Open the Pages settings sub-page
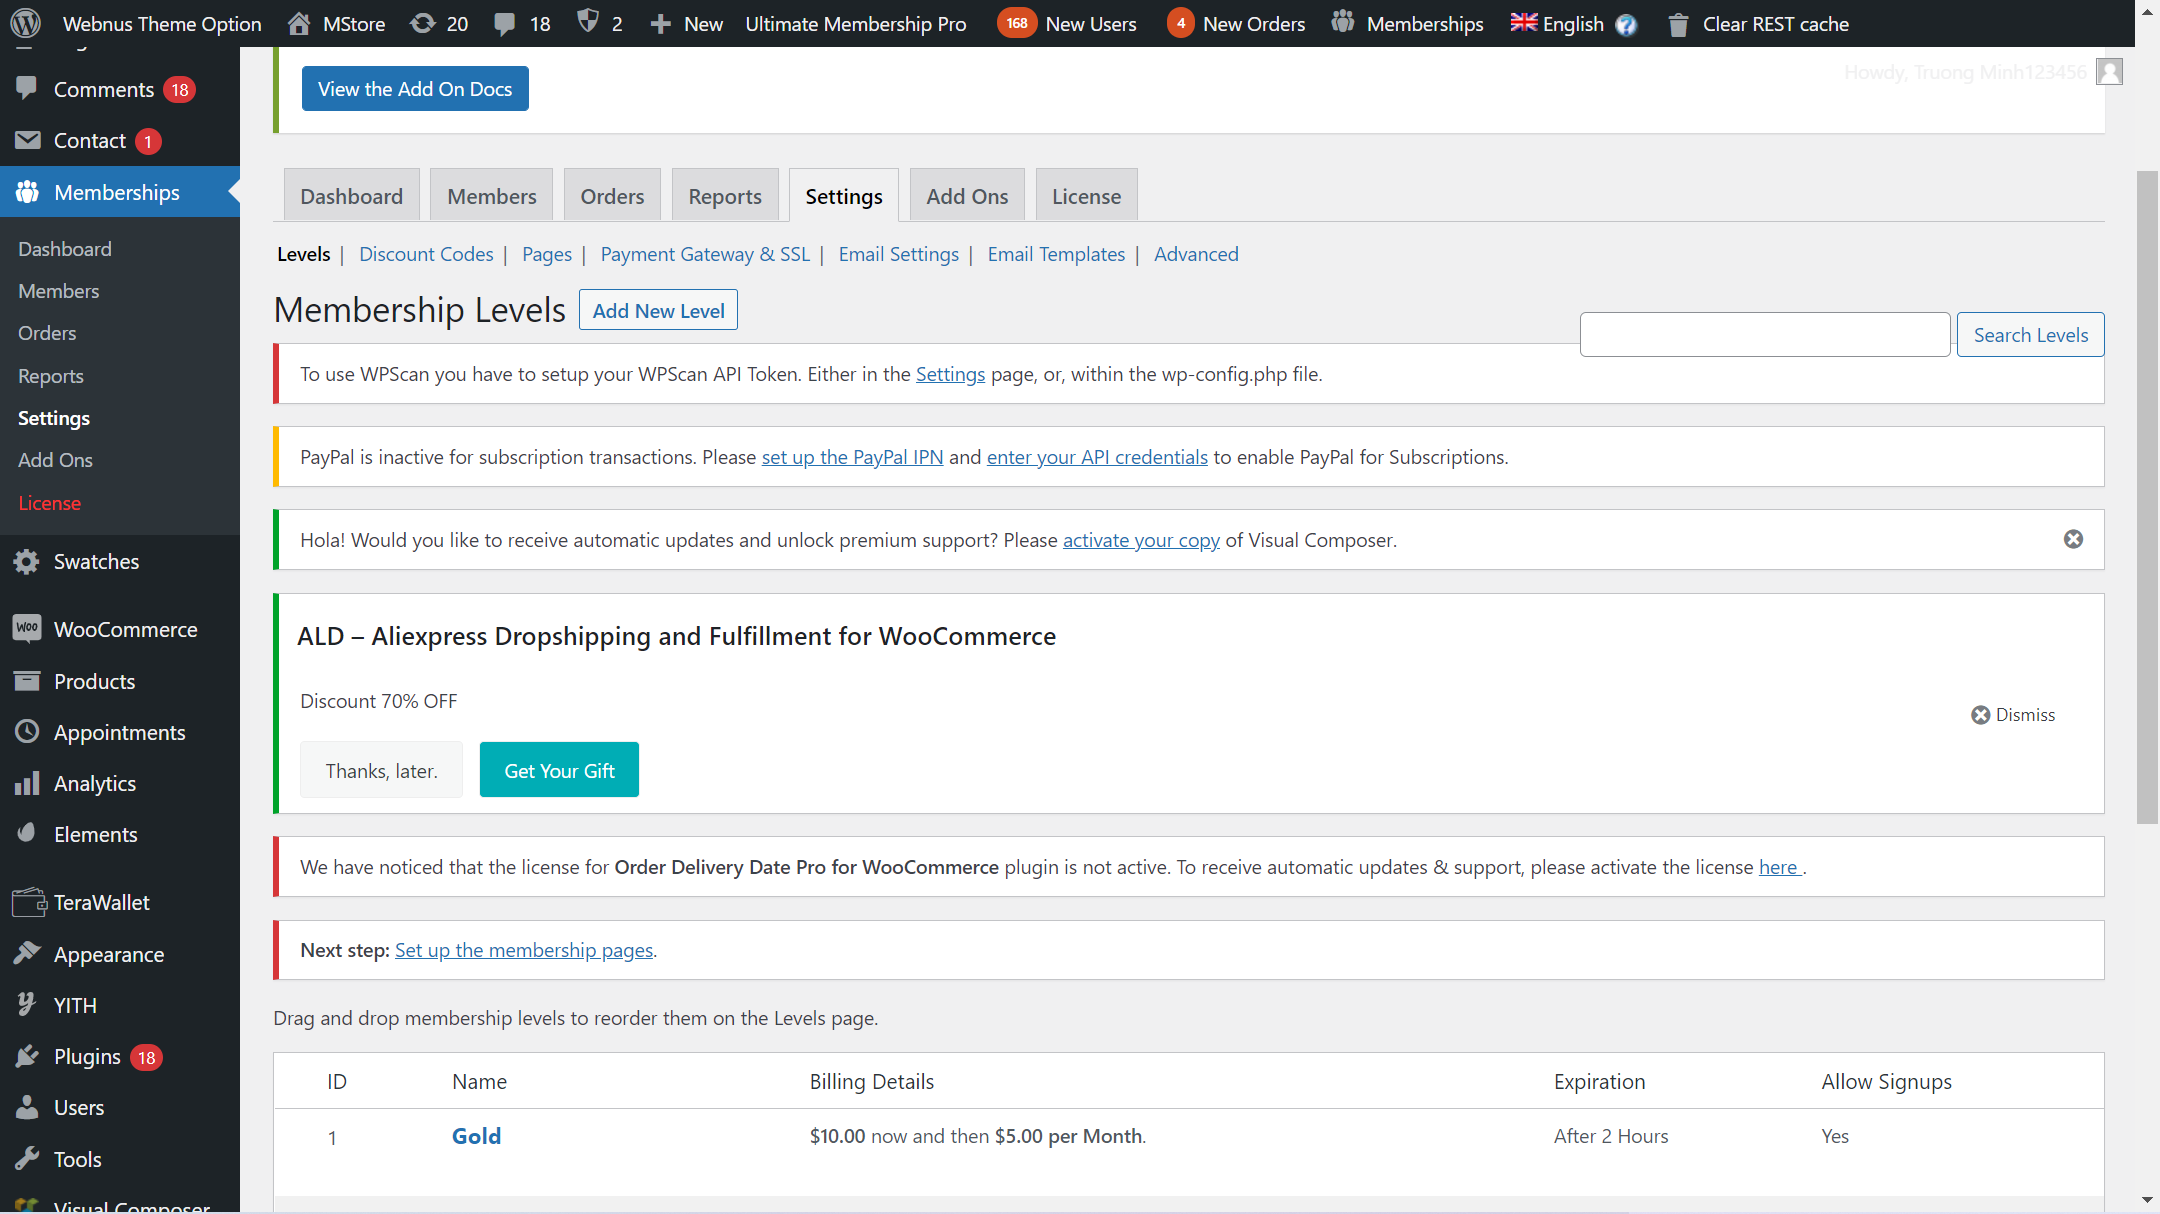 coord(547,254)
